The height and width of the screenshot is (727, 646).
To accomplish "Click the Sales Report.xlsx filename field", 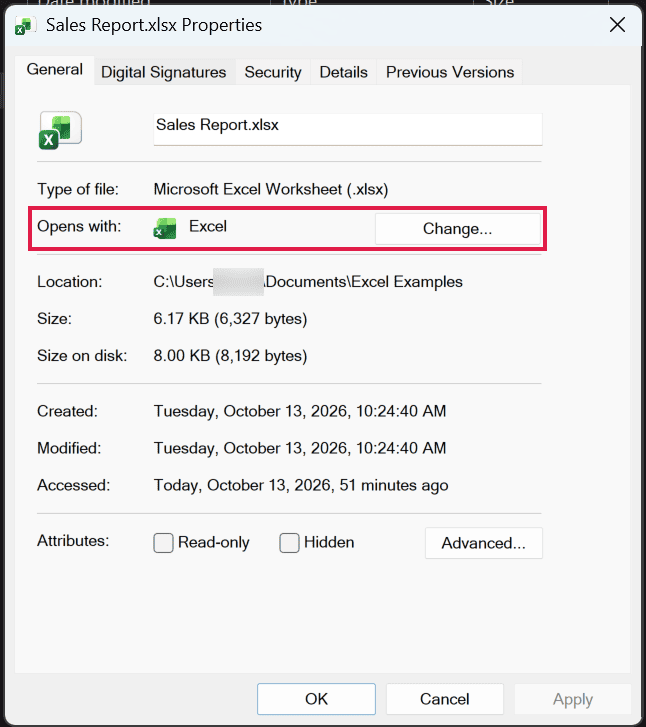I will coord(348,129).
